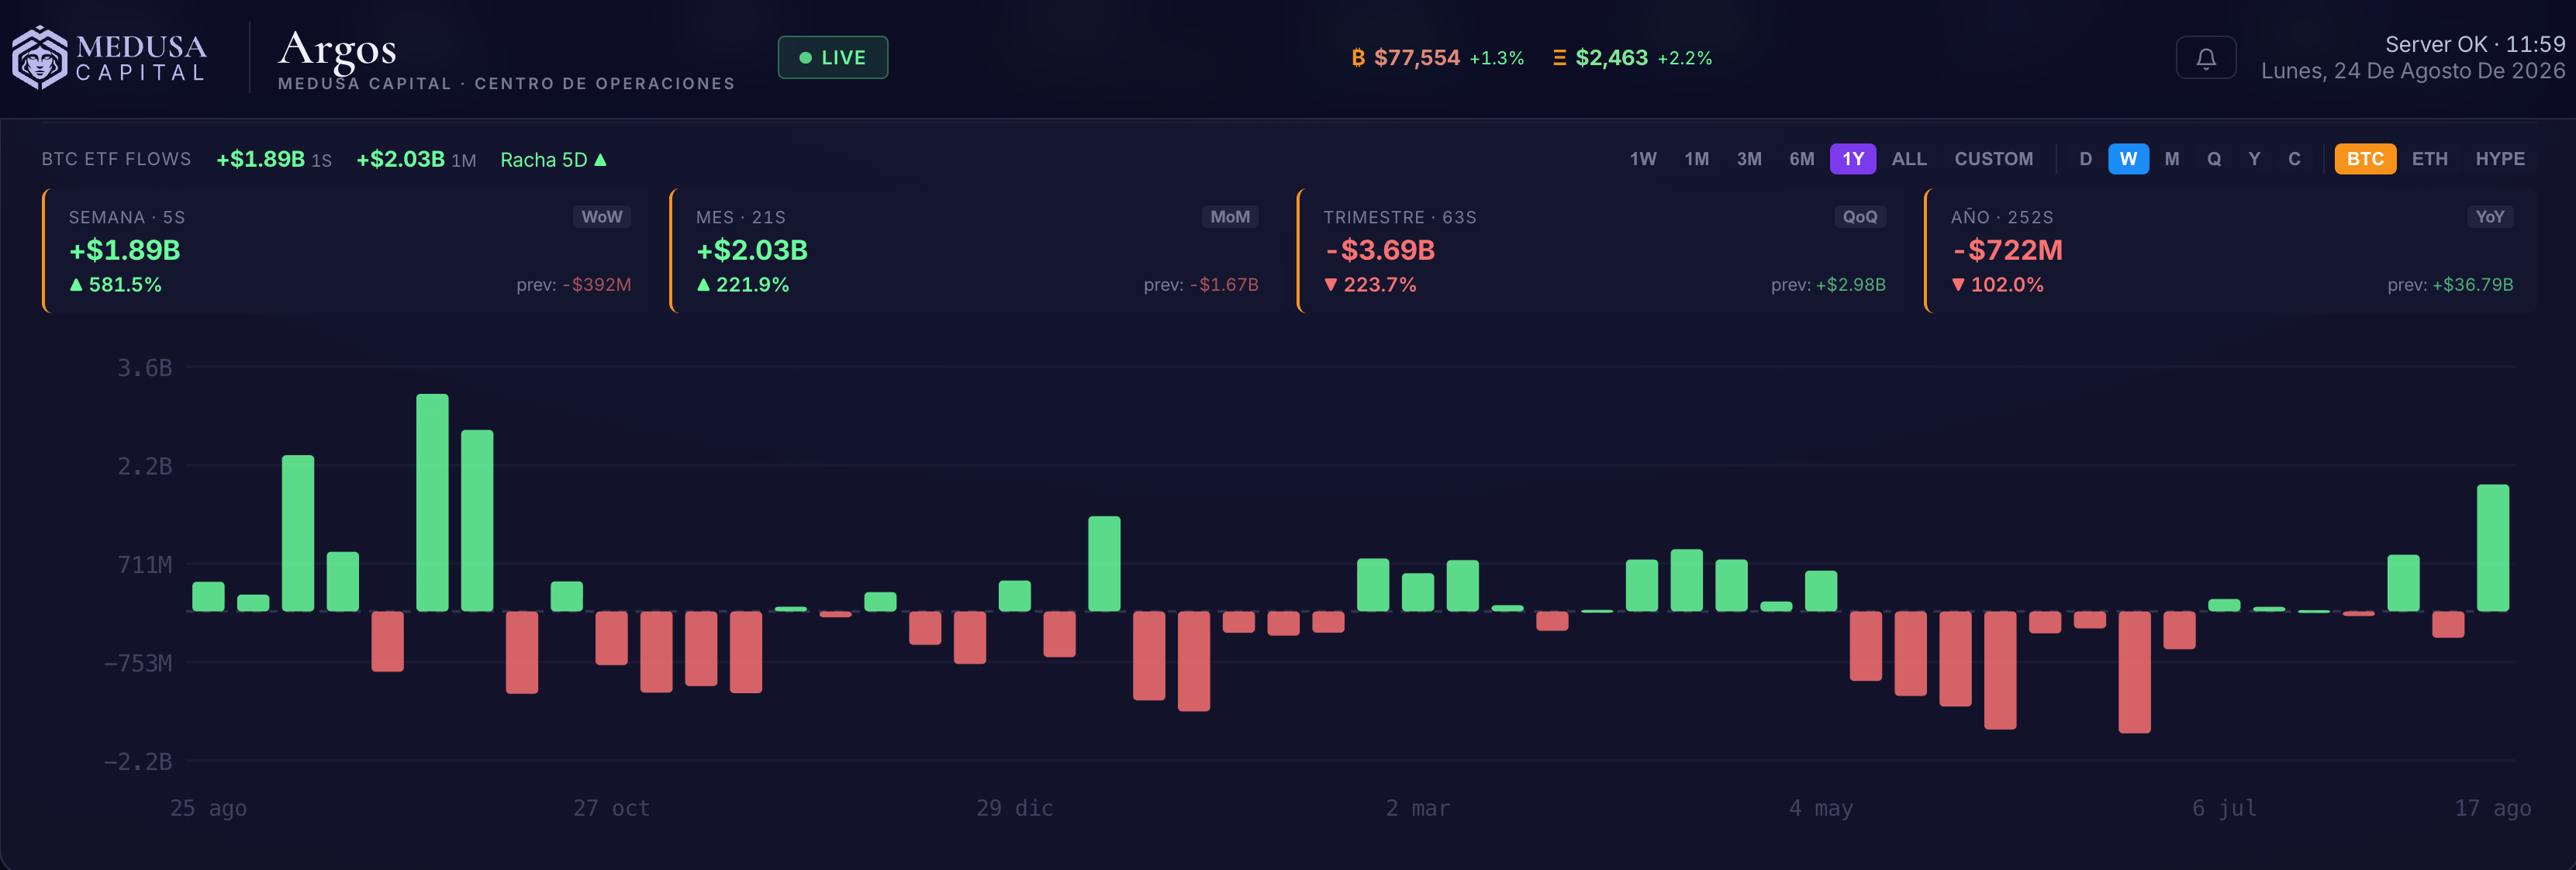2576x870 pixels.
Task: Click the 102.0% yearly change
Action: click(x=1997, y=285)
